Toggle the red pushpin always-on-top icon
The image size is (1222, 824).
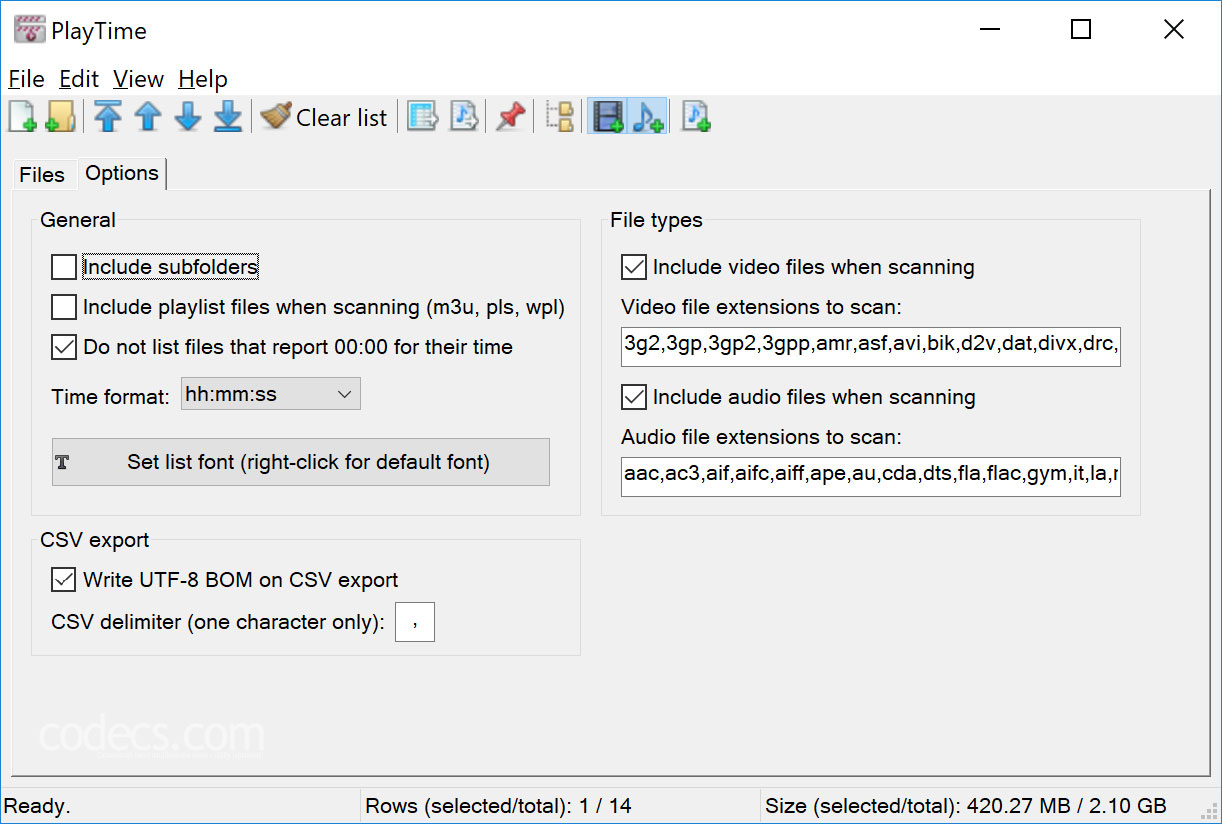click(511, 117)
